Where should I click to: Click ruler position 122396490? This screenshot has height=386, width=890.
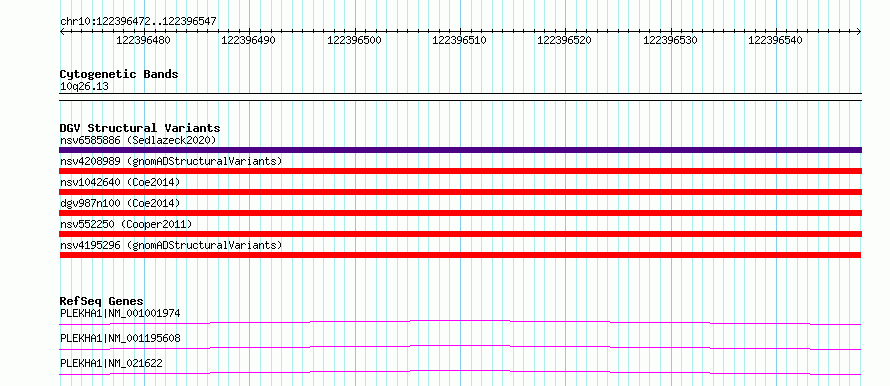coord(248,40)
